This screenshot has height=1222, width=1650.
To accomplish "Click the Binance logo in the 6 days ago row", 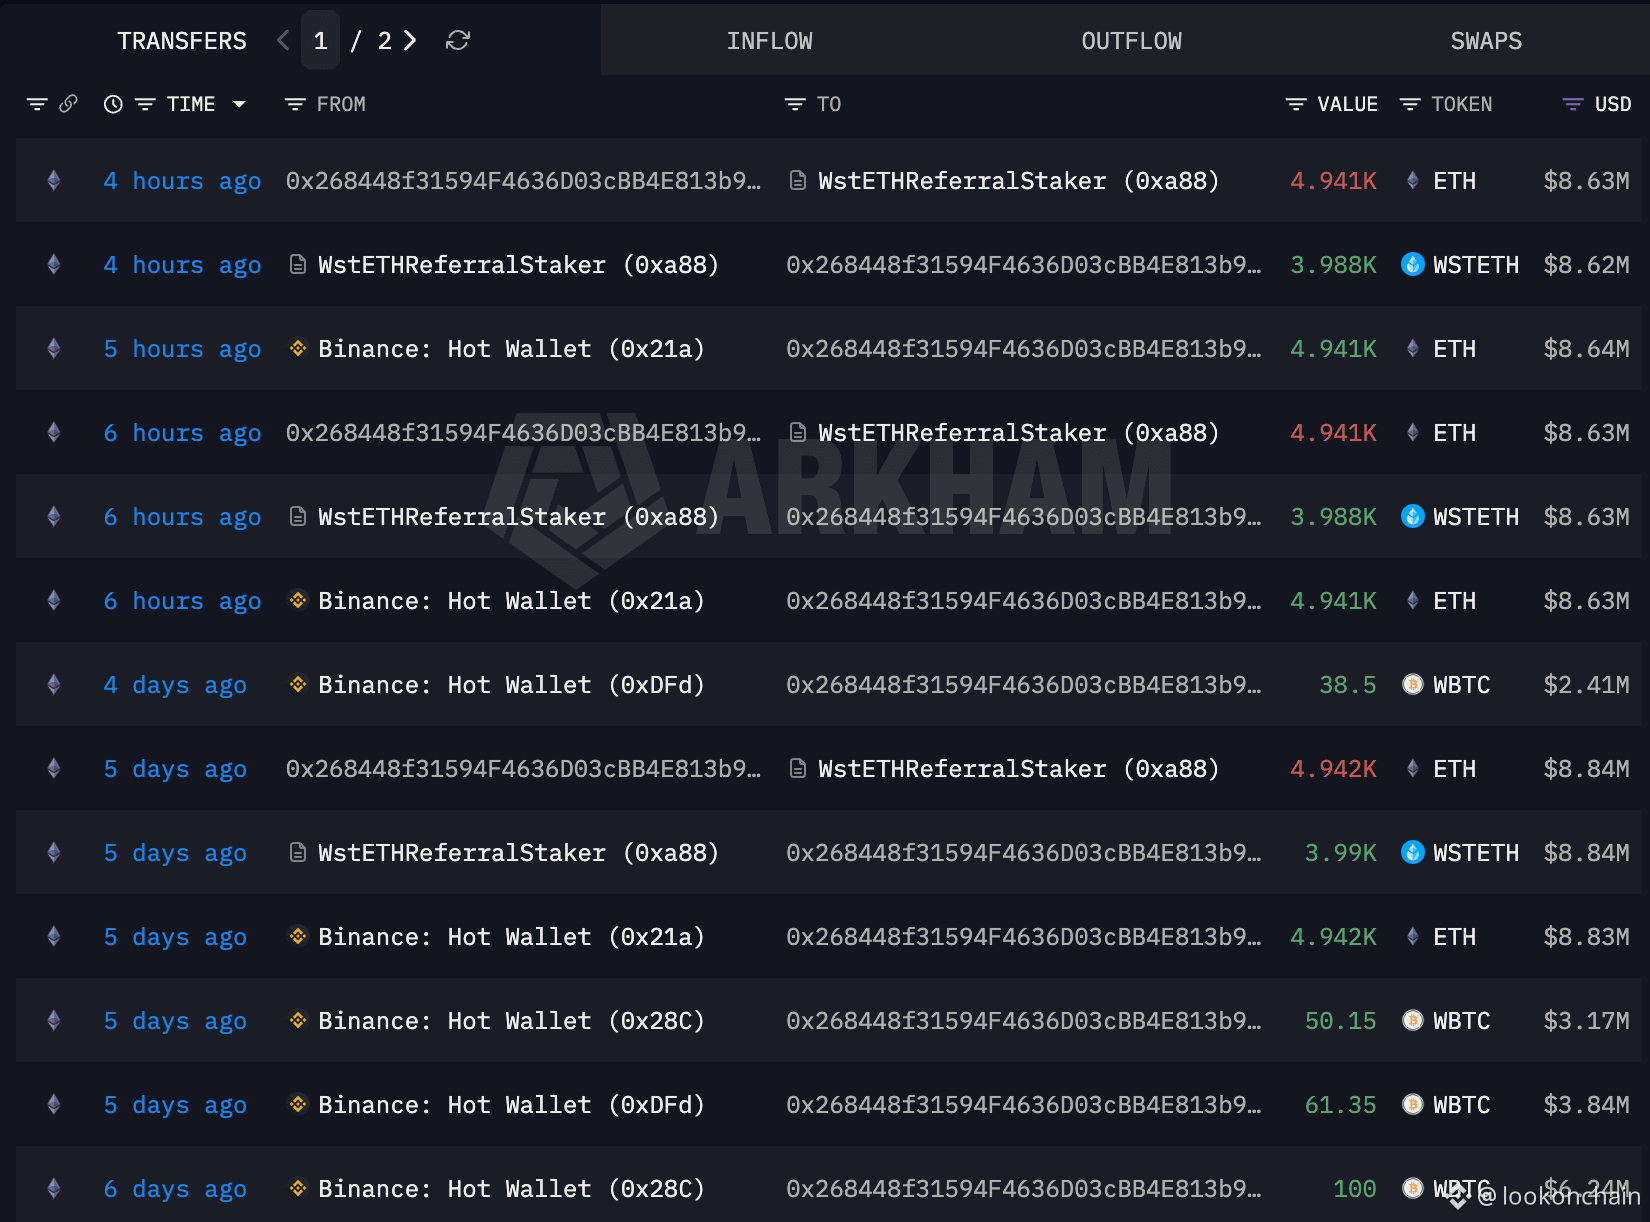I will (297, 1189).
